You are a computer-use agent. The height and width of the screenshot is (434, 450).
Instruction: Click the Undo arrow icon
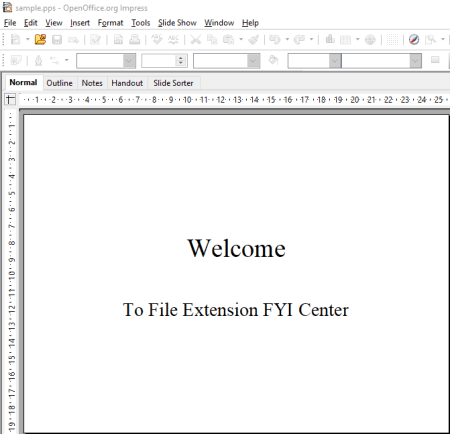[x=275, y=40]
